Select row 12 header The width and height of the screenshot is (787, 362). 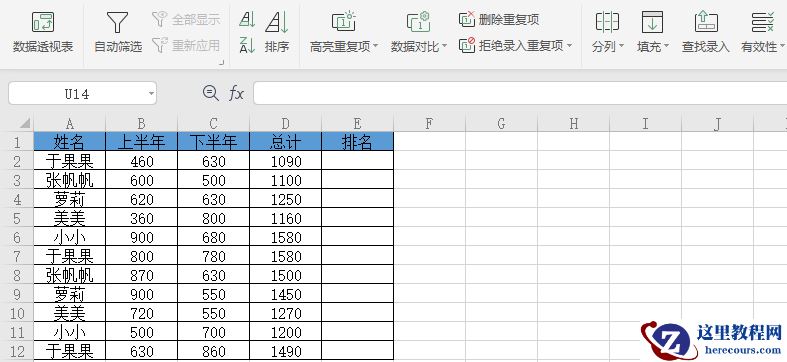click(17, 351)
